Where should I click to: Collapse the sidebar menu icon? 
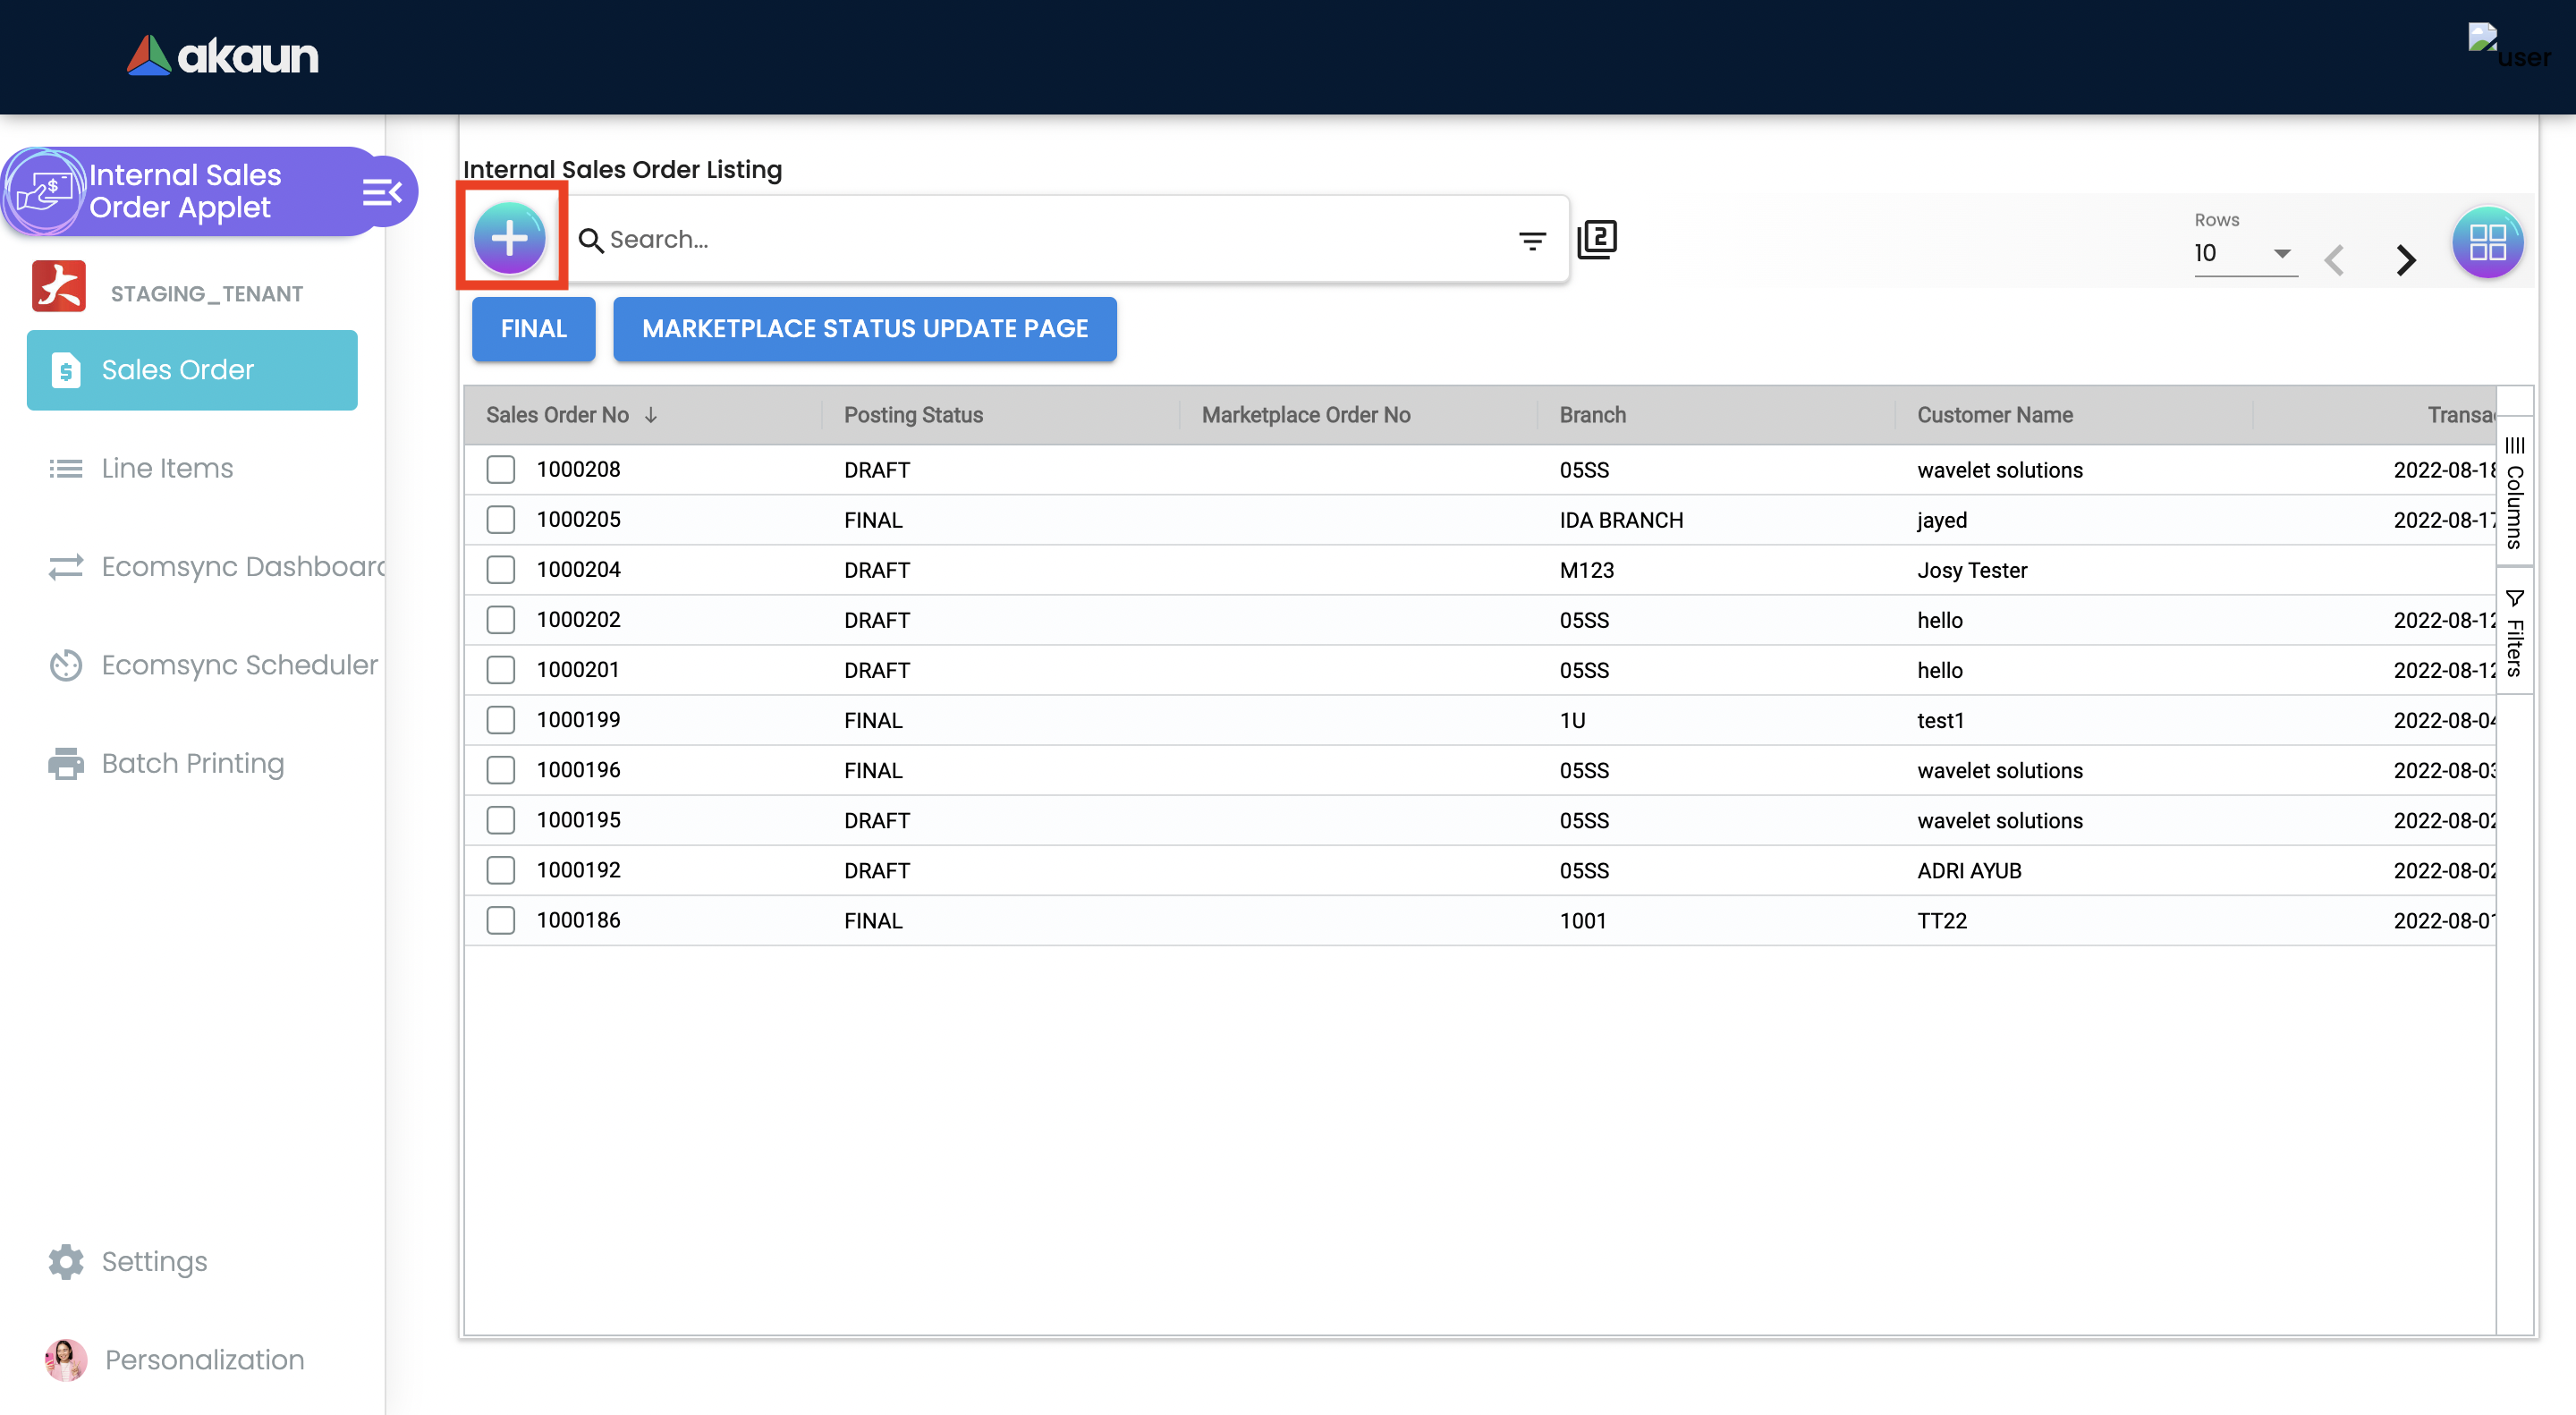(382, 191)
